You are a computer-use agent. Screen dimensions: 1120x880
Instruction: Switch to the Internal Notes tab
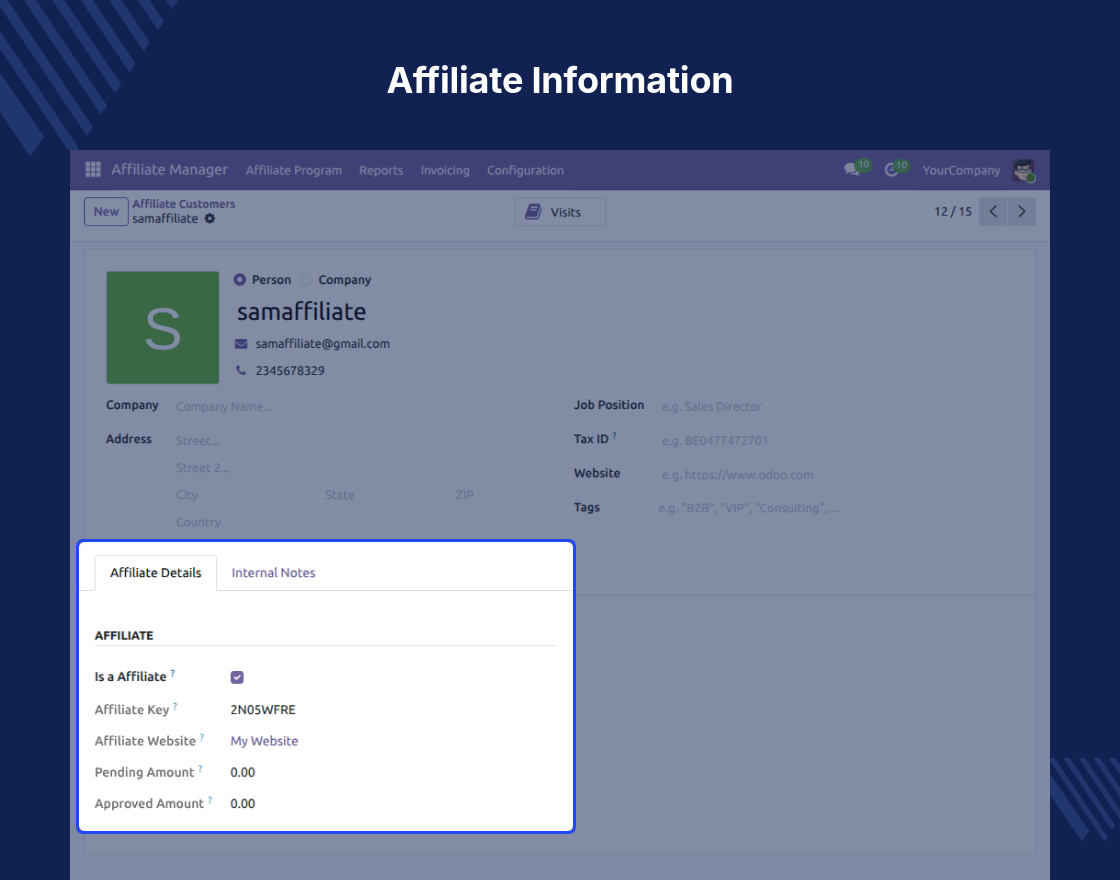coord(273,573)
